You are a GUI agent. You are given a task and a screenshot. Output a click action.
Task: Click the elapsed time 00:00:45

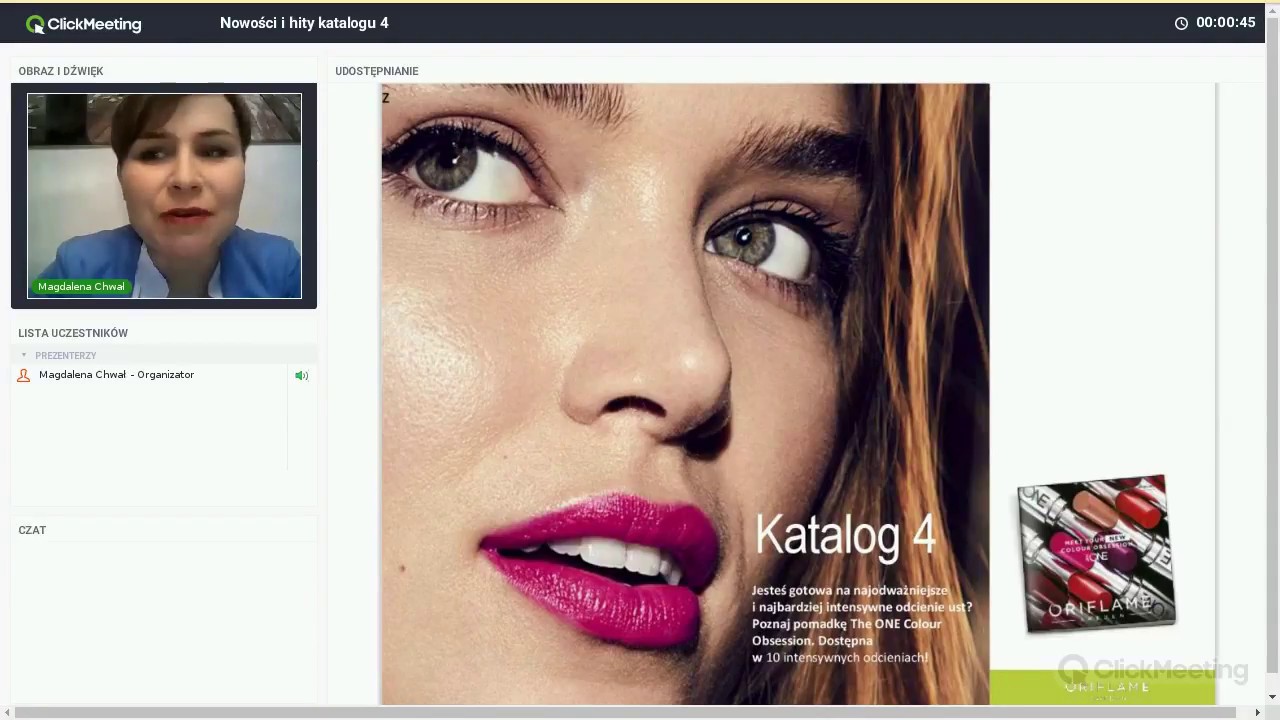[1226, 23]
